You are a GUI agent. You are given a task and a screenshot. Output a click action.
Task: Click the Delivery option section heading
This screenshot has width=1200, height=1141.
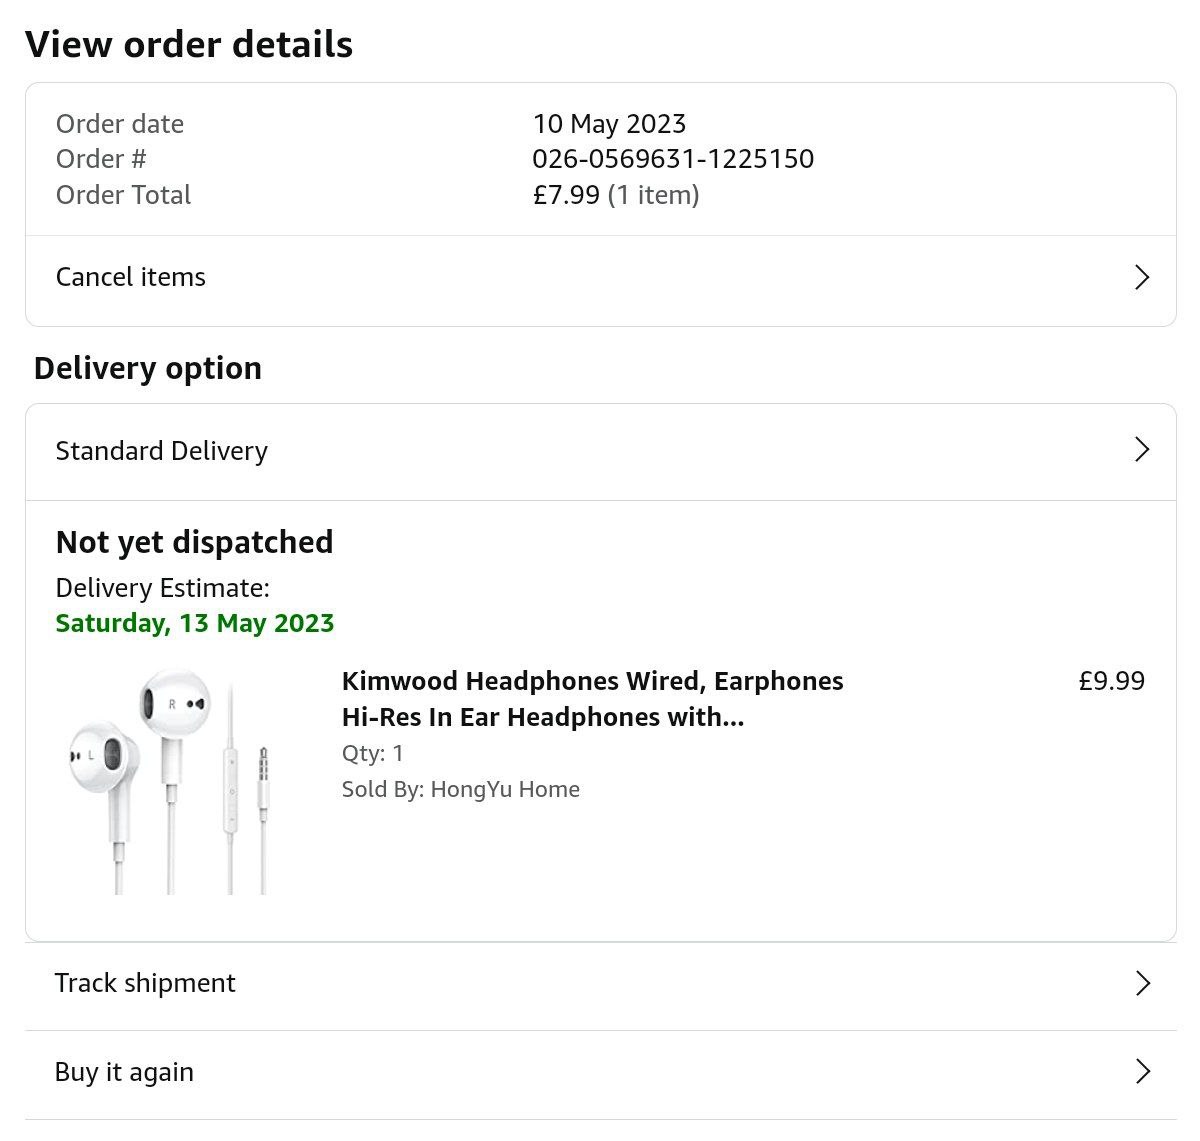(148, 368)
